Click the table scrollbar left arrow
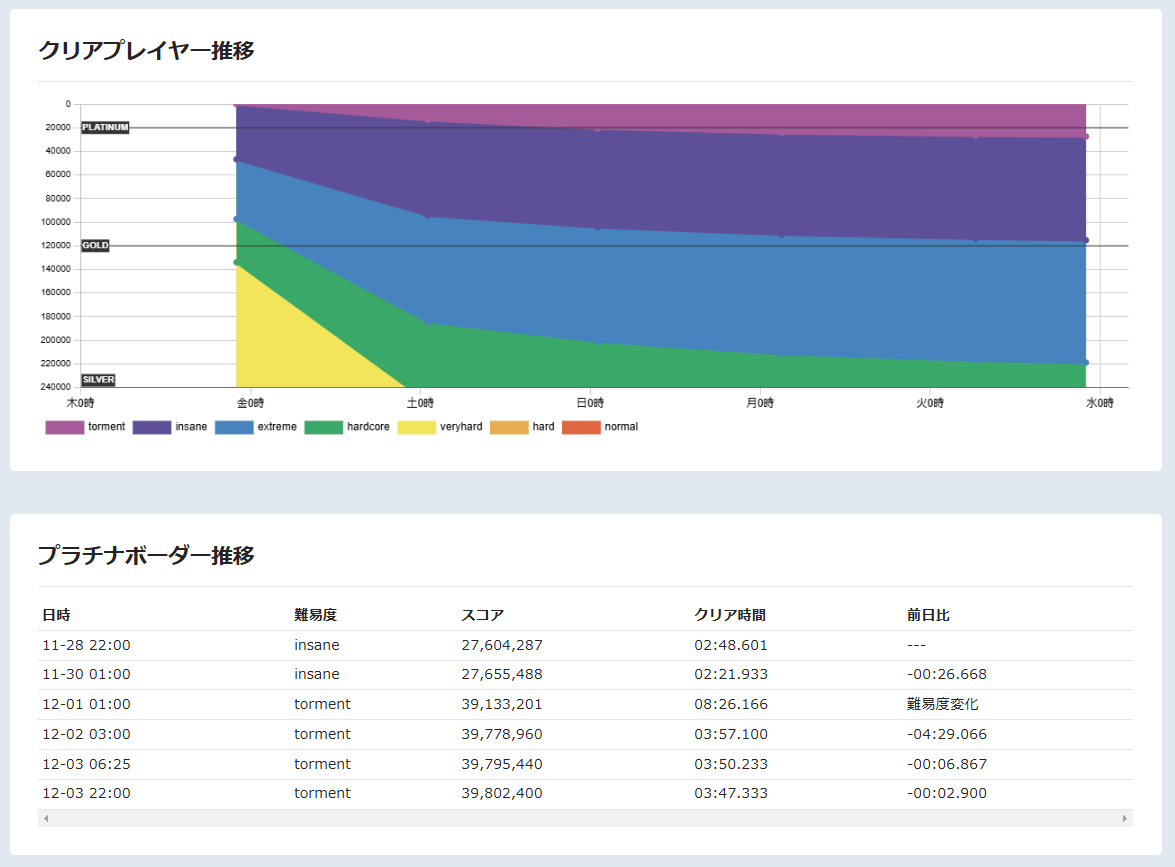1175x867 pixels. (x=45, y=819)
